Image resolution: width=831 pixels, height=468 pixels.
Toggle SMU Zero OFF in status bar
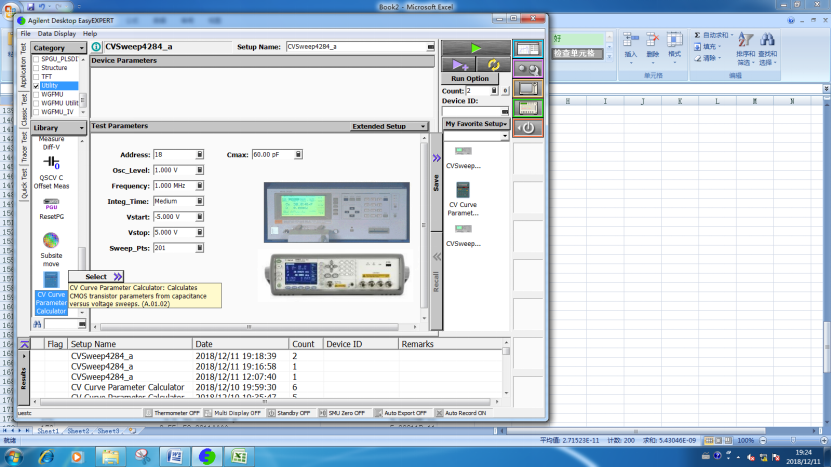[342, 413]
